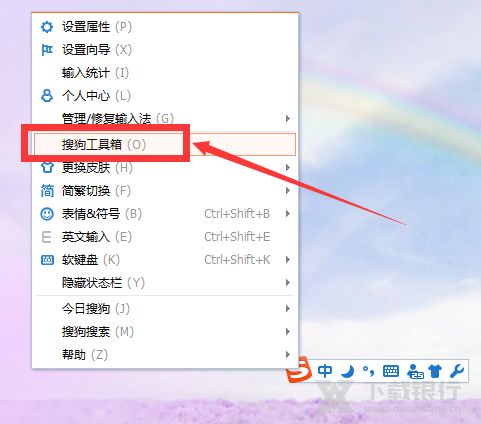Open the 今日搜狗 menu item
The image size is (481, 424).
click(165, 309)
